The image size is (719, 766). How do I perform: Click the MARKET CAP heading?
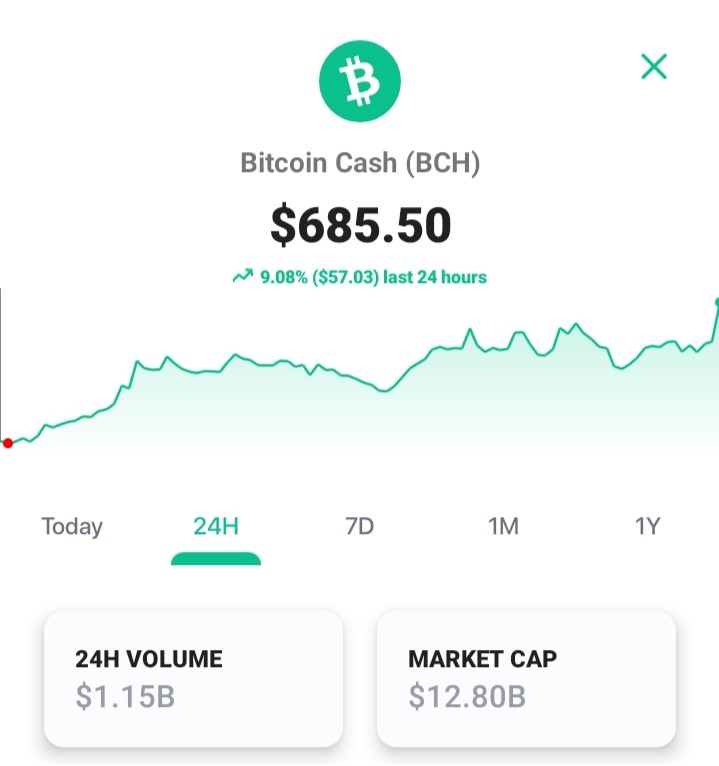tap(483, 659)
